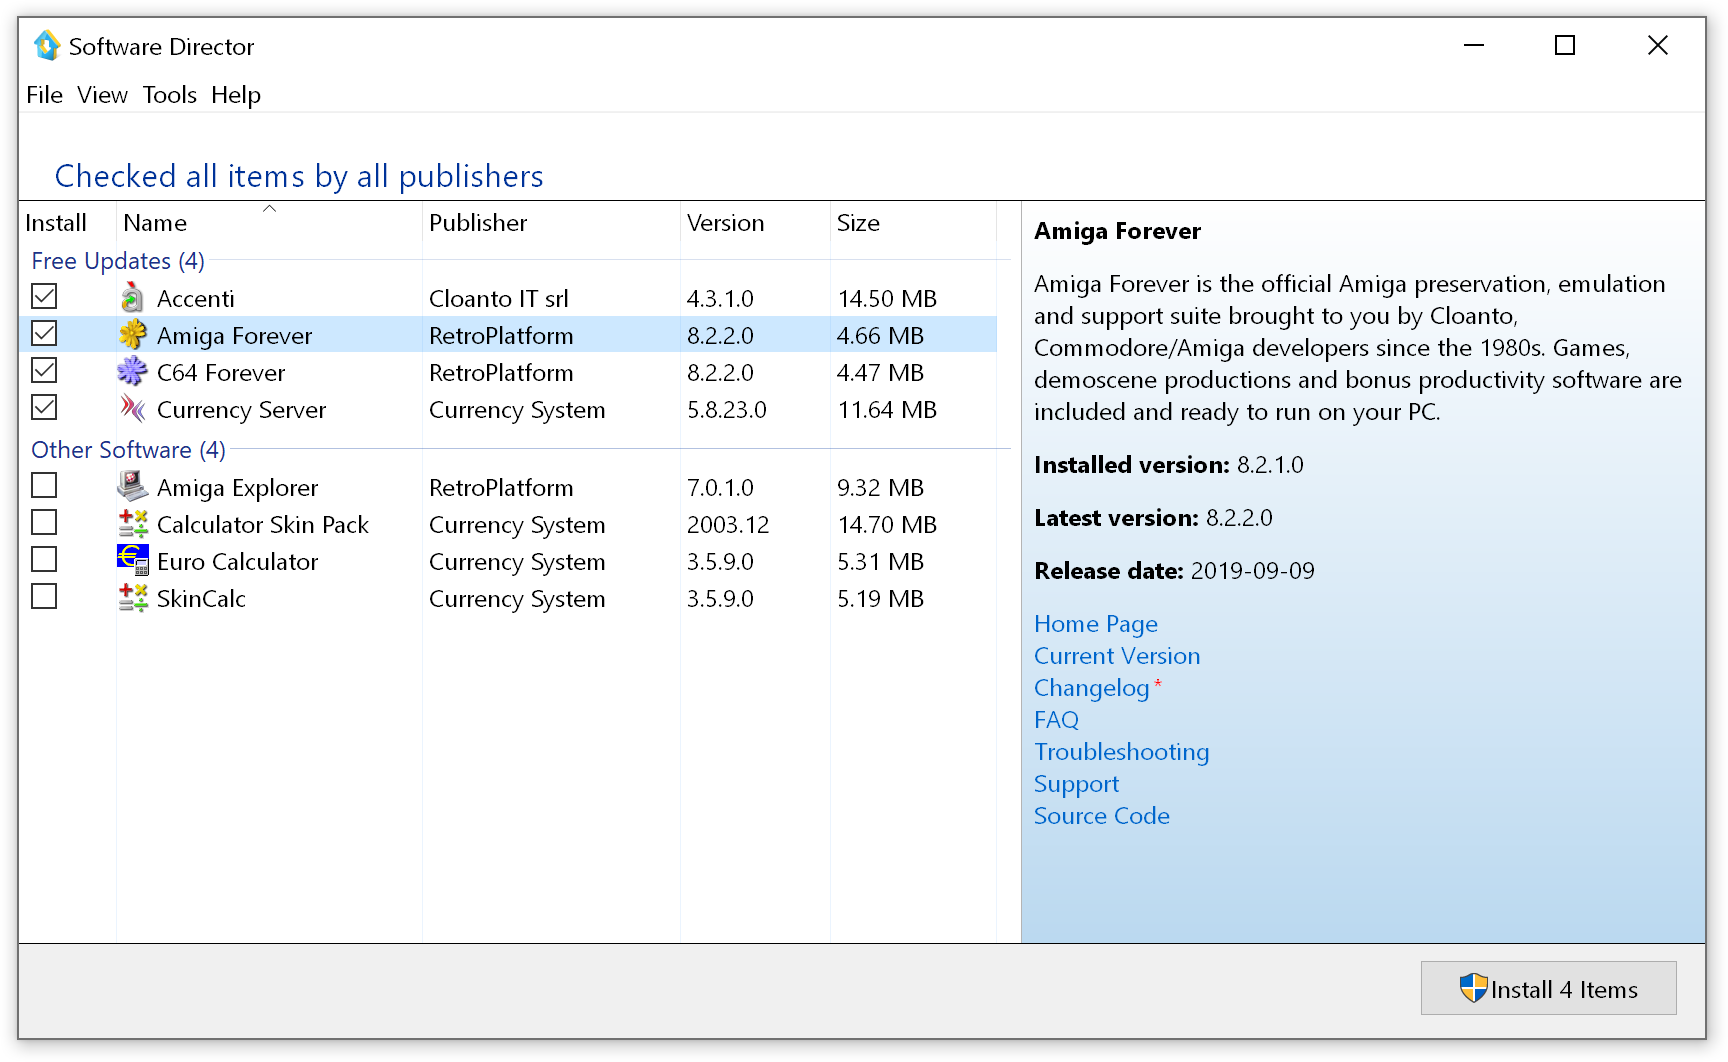Select the SkinCalc row name
Image resolution: width=1728 pixels, height=1062 pixels.
coord(201,599)
